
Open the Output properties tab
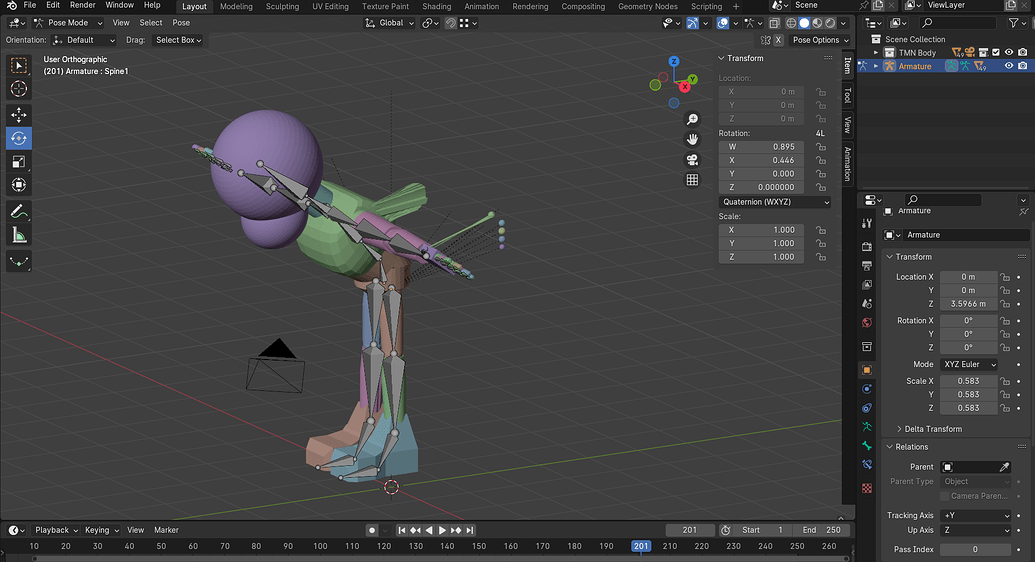click(x=867, y=265)
